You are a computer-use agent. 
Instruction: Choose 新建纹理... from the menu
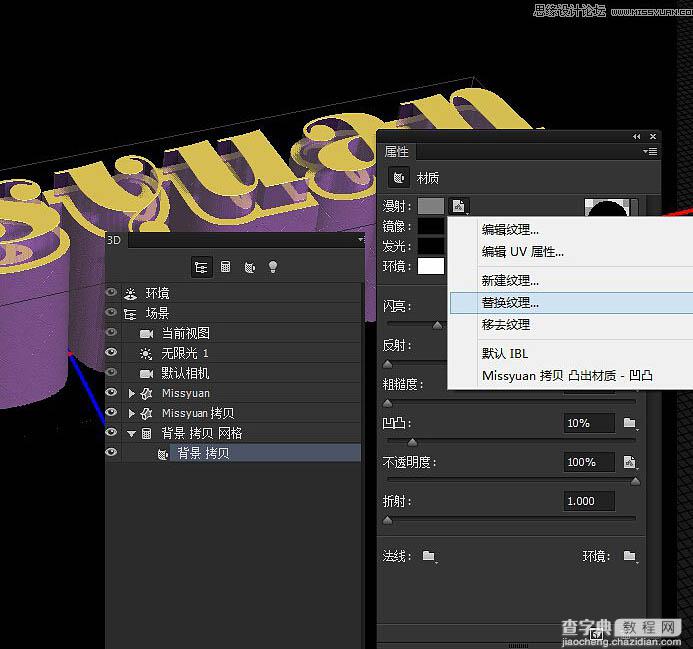point(510,281)
